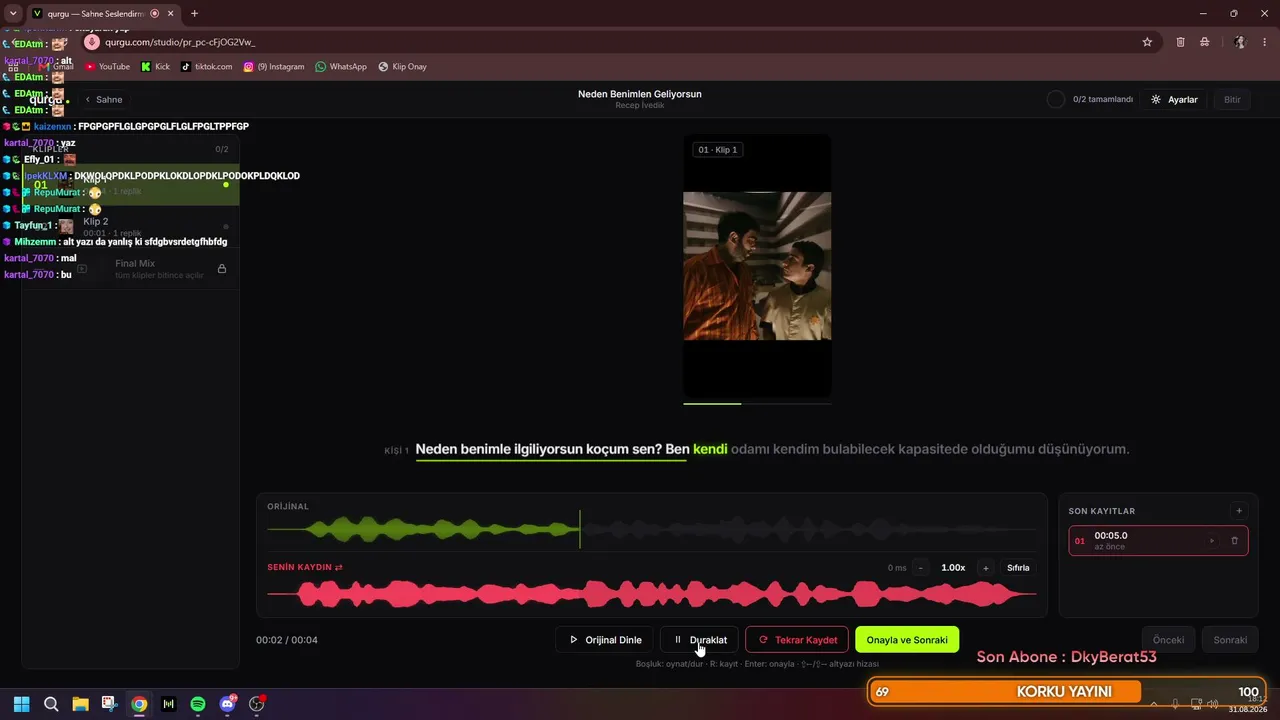Show hidden system tray icons
The image size is (1280, 720).
pos(1154,704)
